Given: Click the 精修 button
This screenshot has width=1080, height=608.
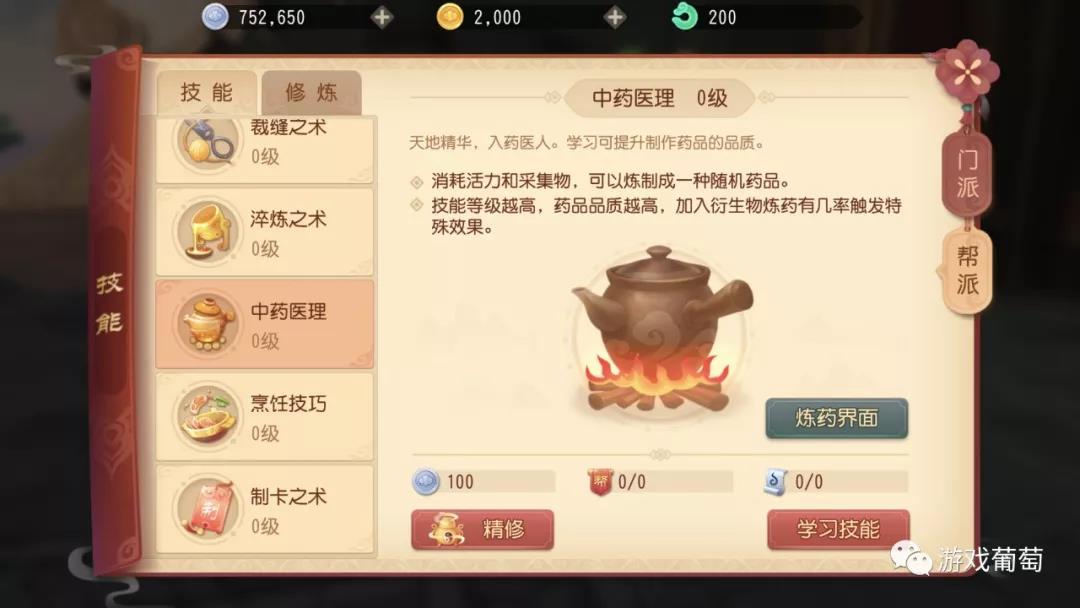Looking at the screenshot, I should click(x=482, y=530).
